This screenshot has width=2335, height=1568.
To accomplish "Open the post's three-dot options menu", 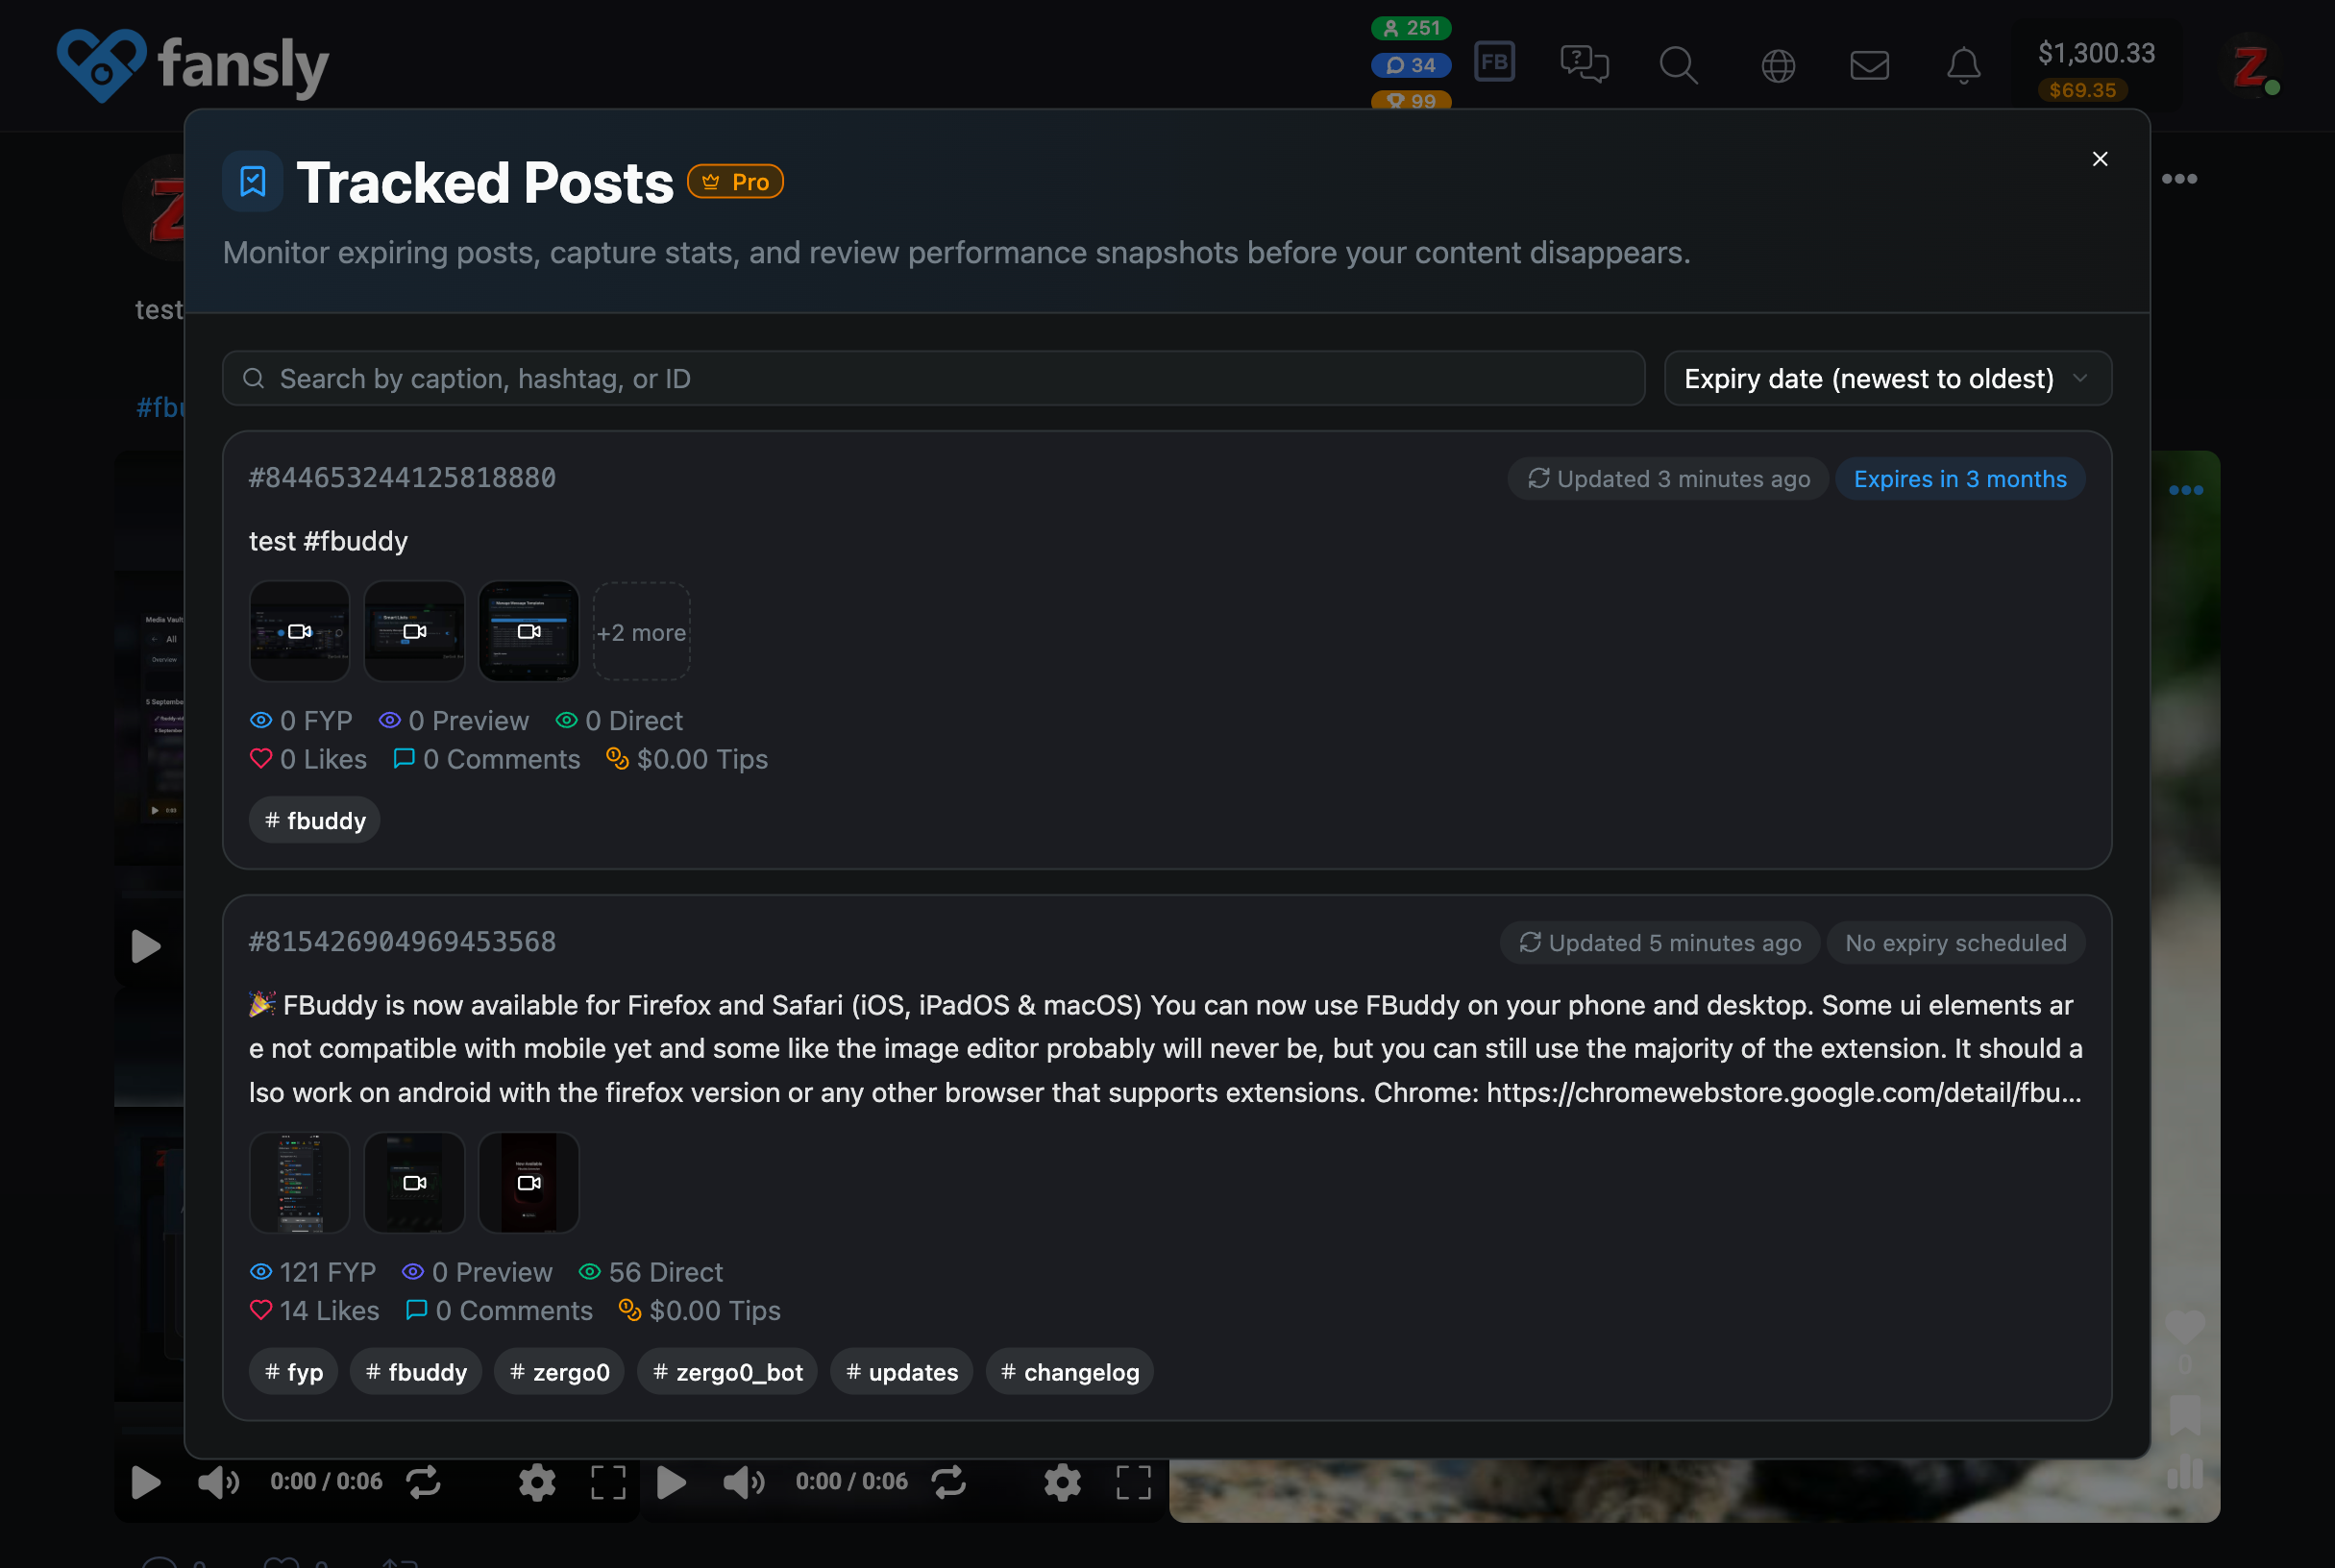I will coord(2185,489).
